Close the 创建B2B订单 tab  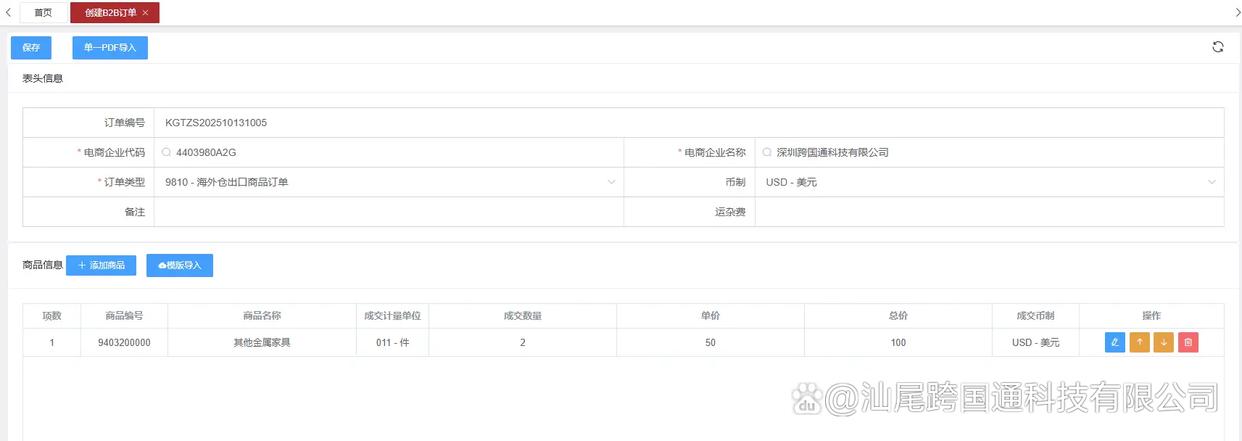click(146, 13)
